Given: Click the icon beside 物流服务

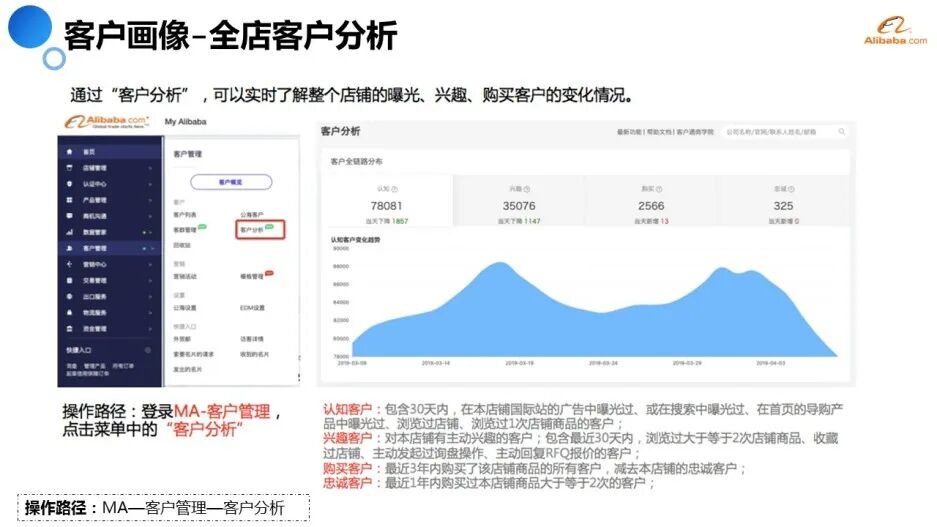Looking at the screenshot, I should click(70, 312).
